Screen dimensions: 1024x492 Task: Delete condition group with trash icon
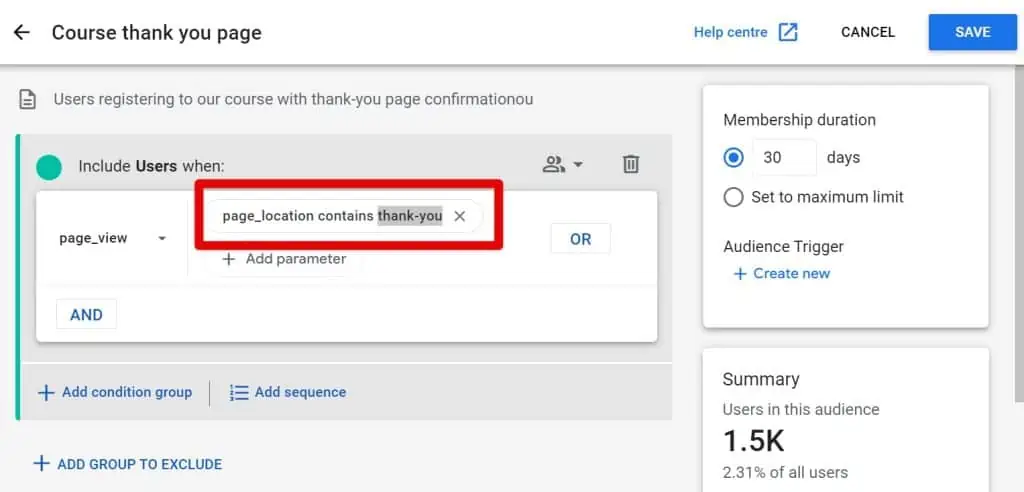(x=631, y=164)
